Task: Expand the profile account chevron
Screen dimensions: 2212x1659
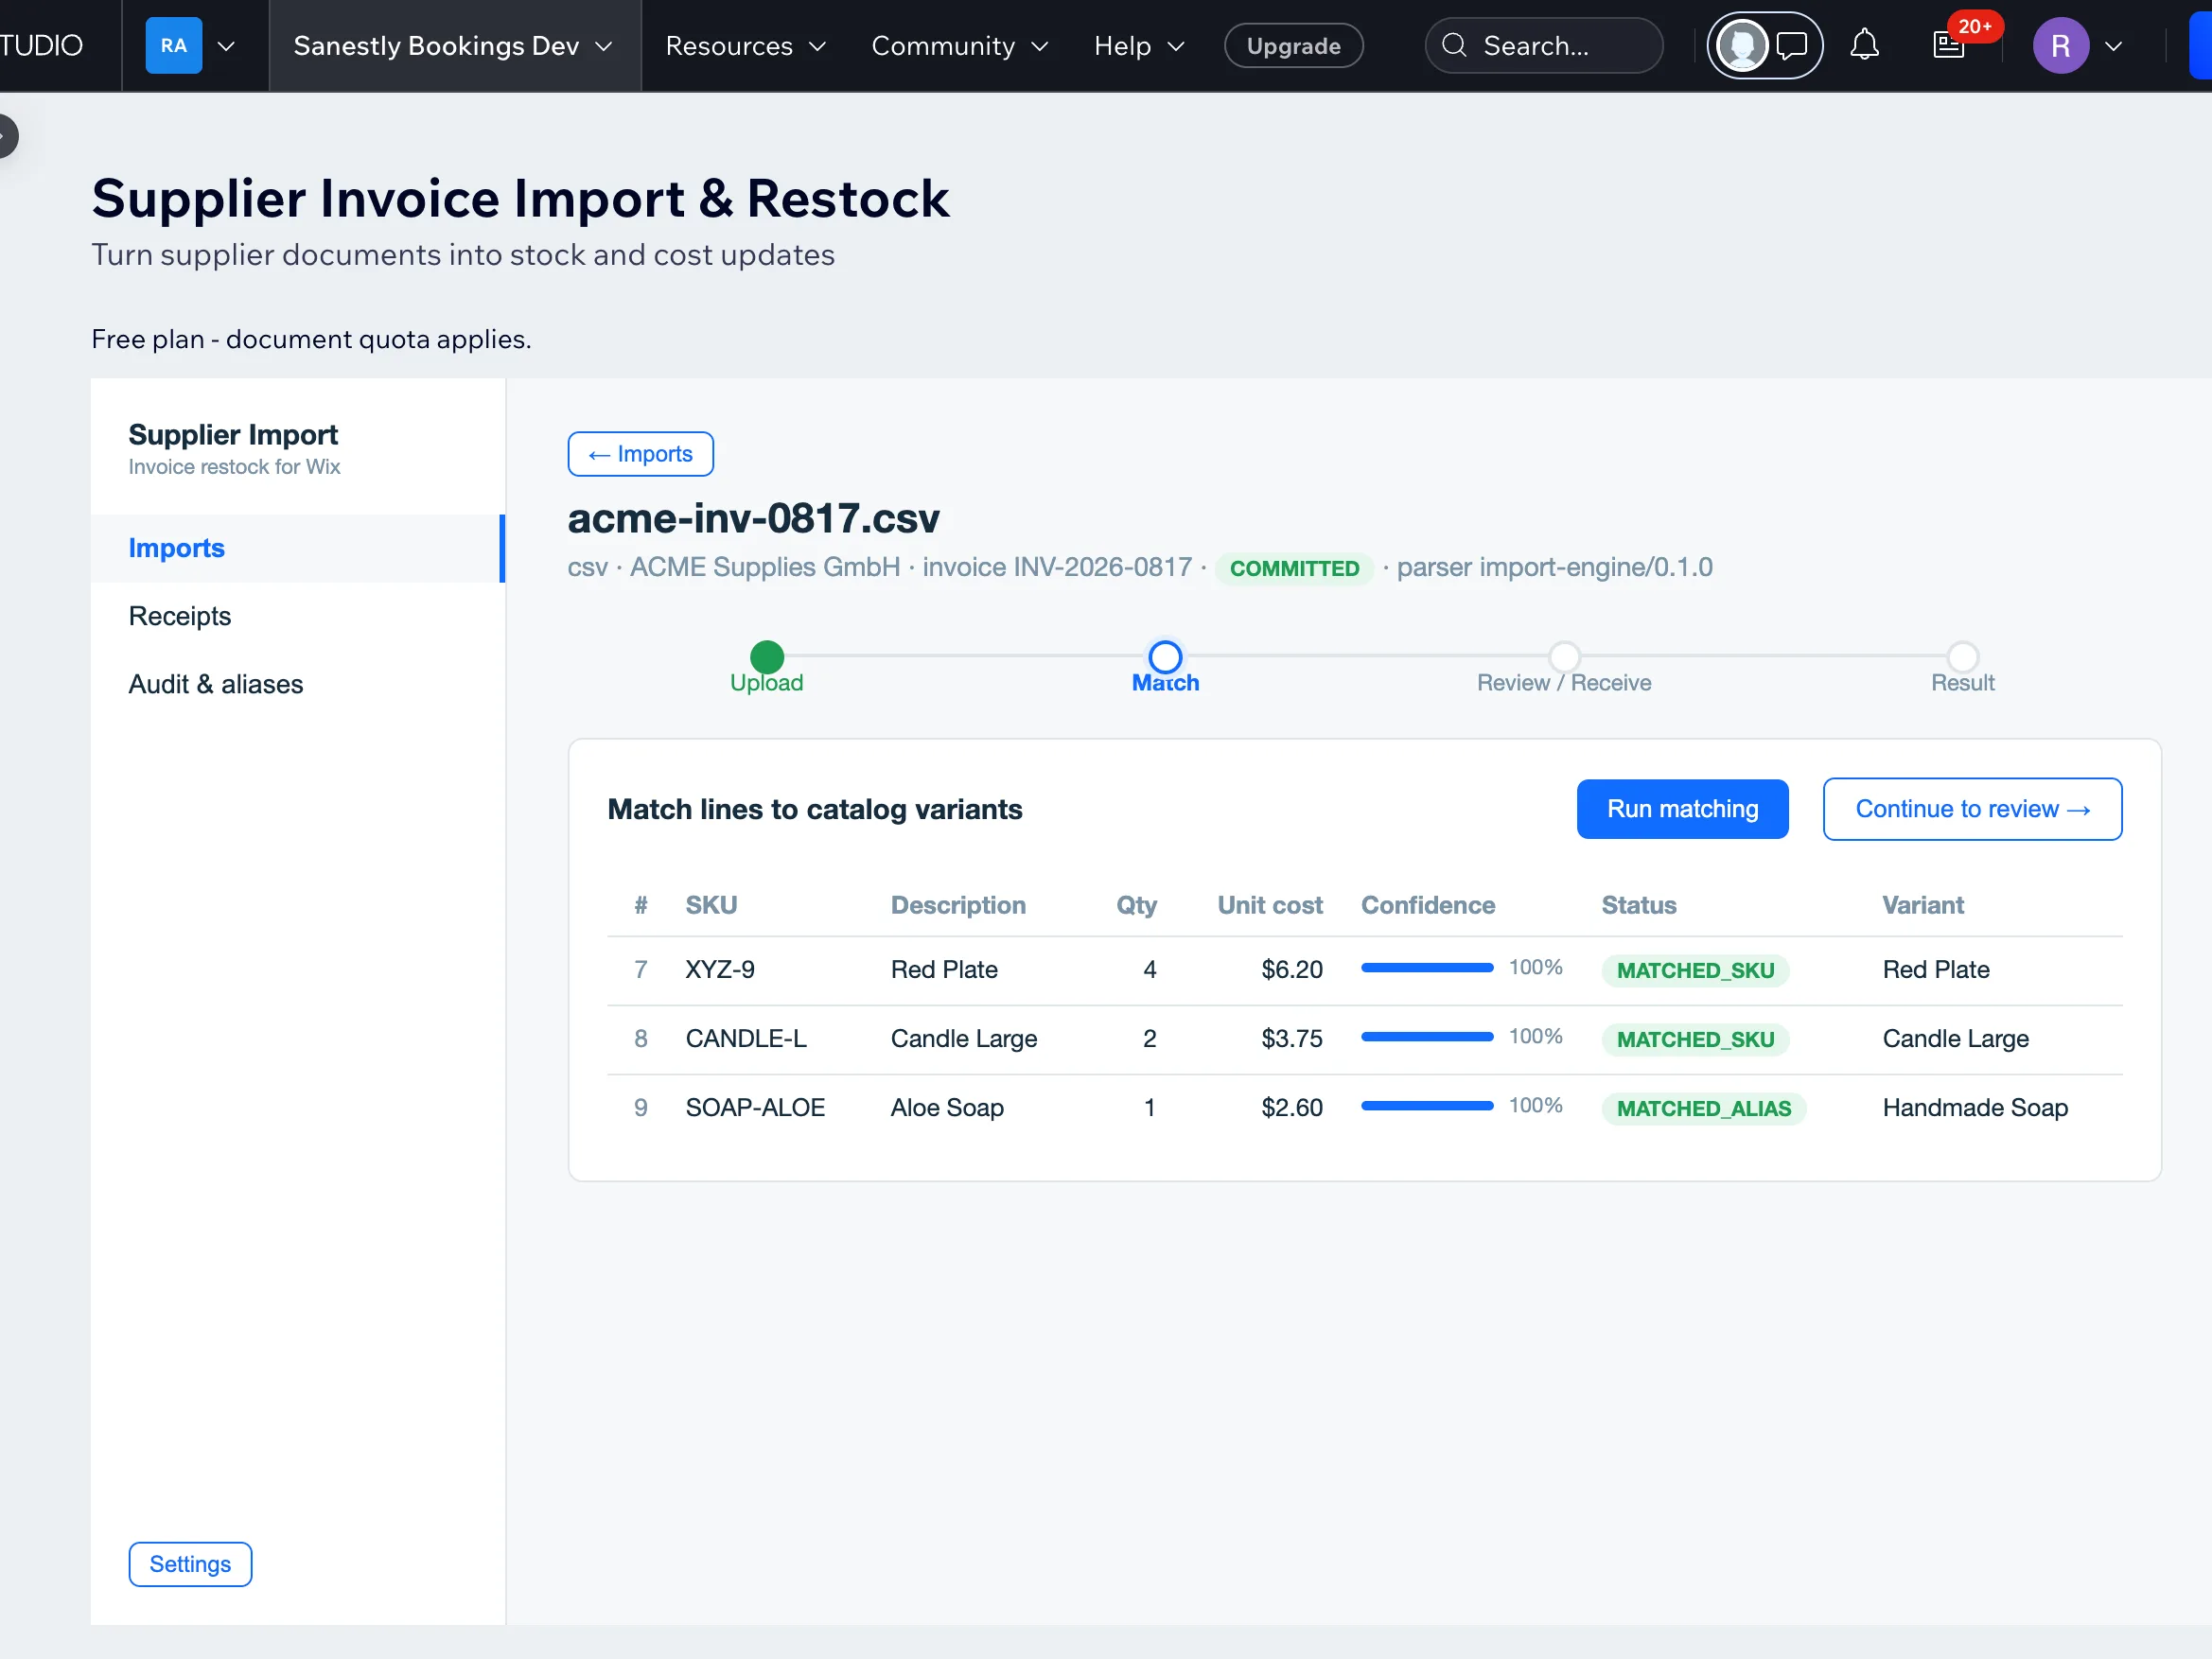Action: tap(2113, 46)
